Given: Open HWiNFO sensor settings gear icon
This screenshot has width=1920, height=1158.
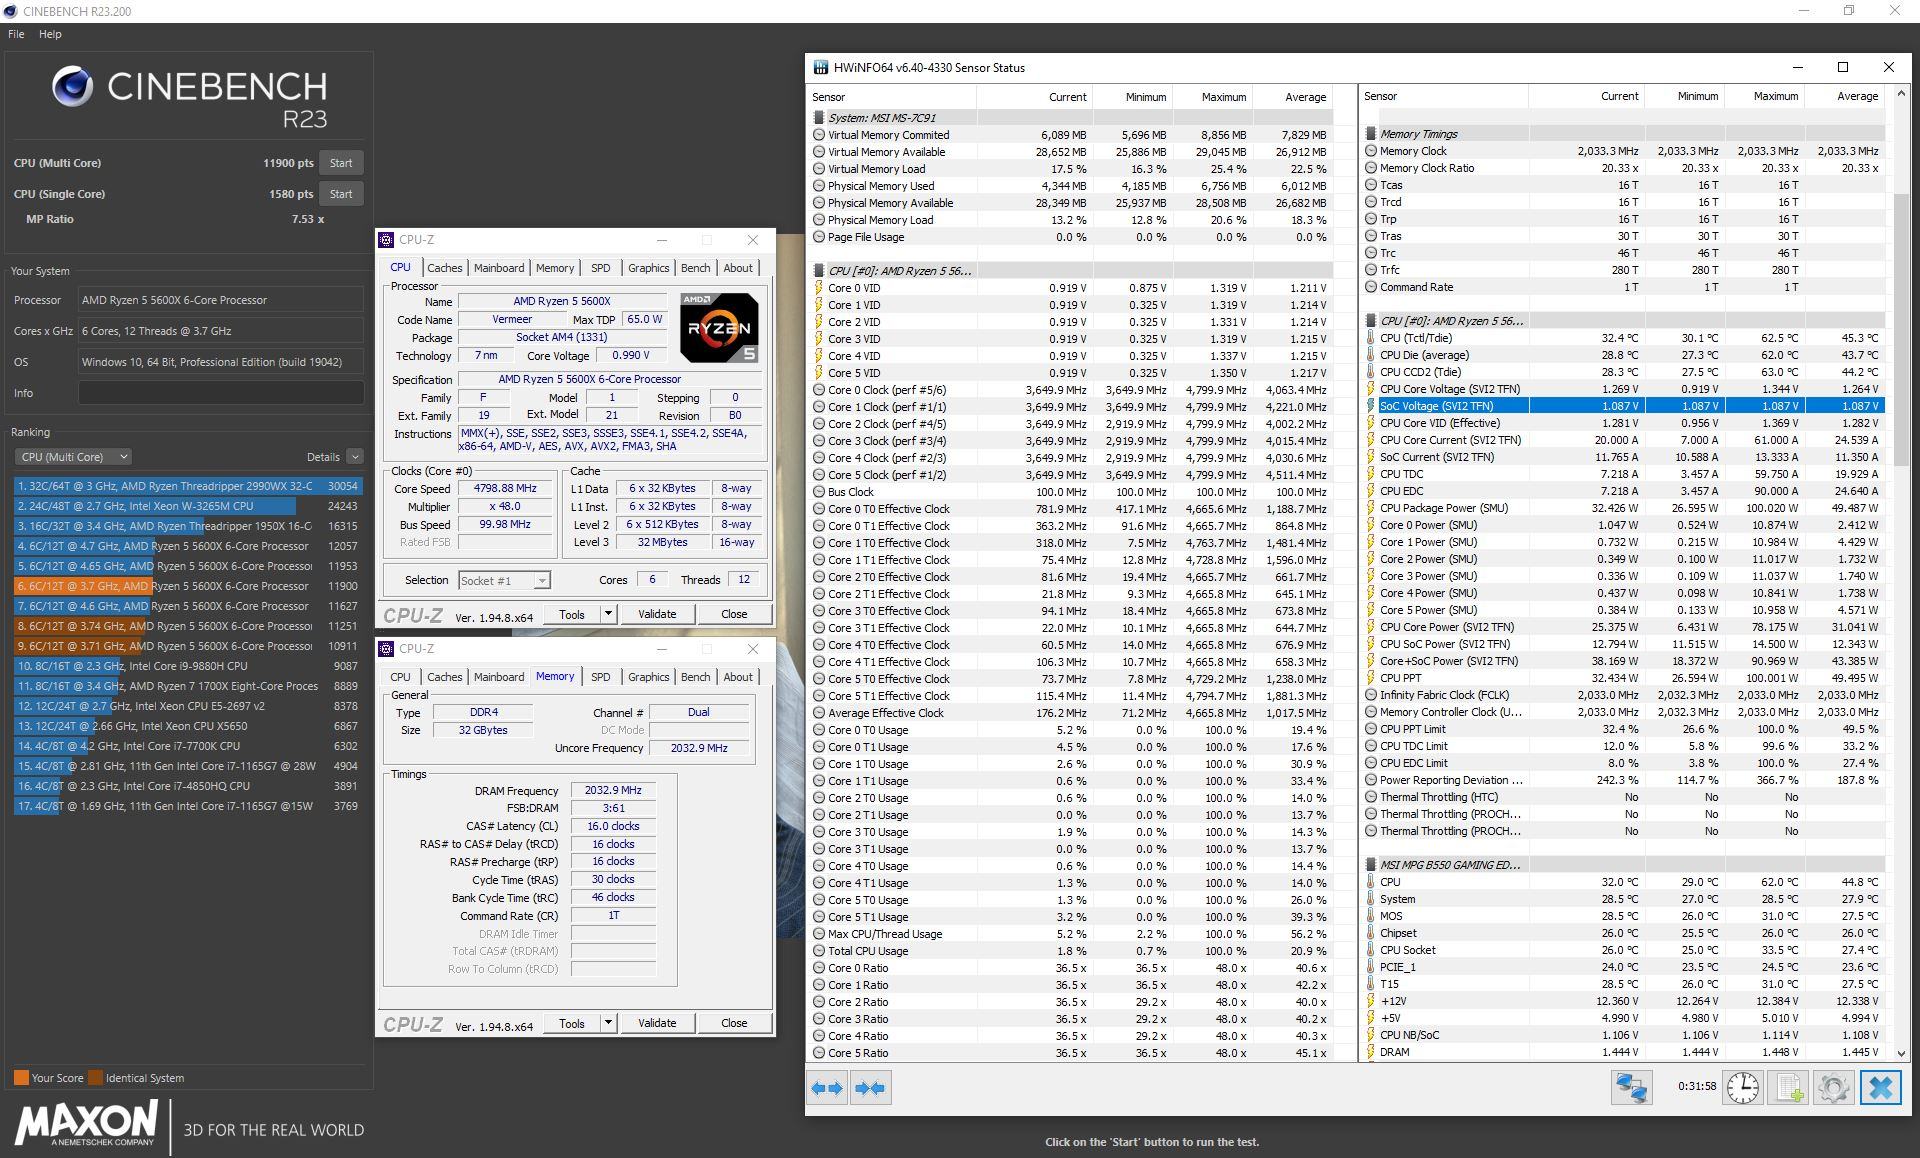Looking at the screenshot, I should (x=1833, y=1087).
